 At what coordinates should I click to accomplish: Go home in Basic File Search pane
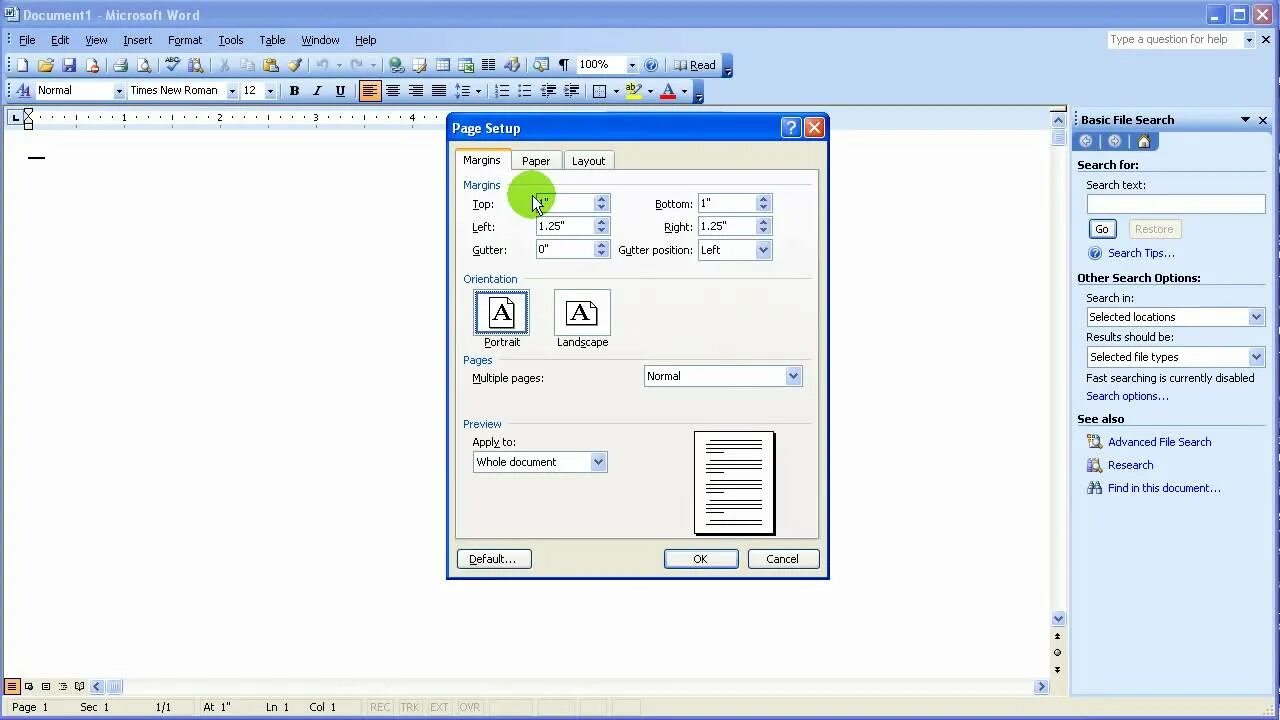[x=1144, y=141]
